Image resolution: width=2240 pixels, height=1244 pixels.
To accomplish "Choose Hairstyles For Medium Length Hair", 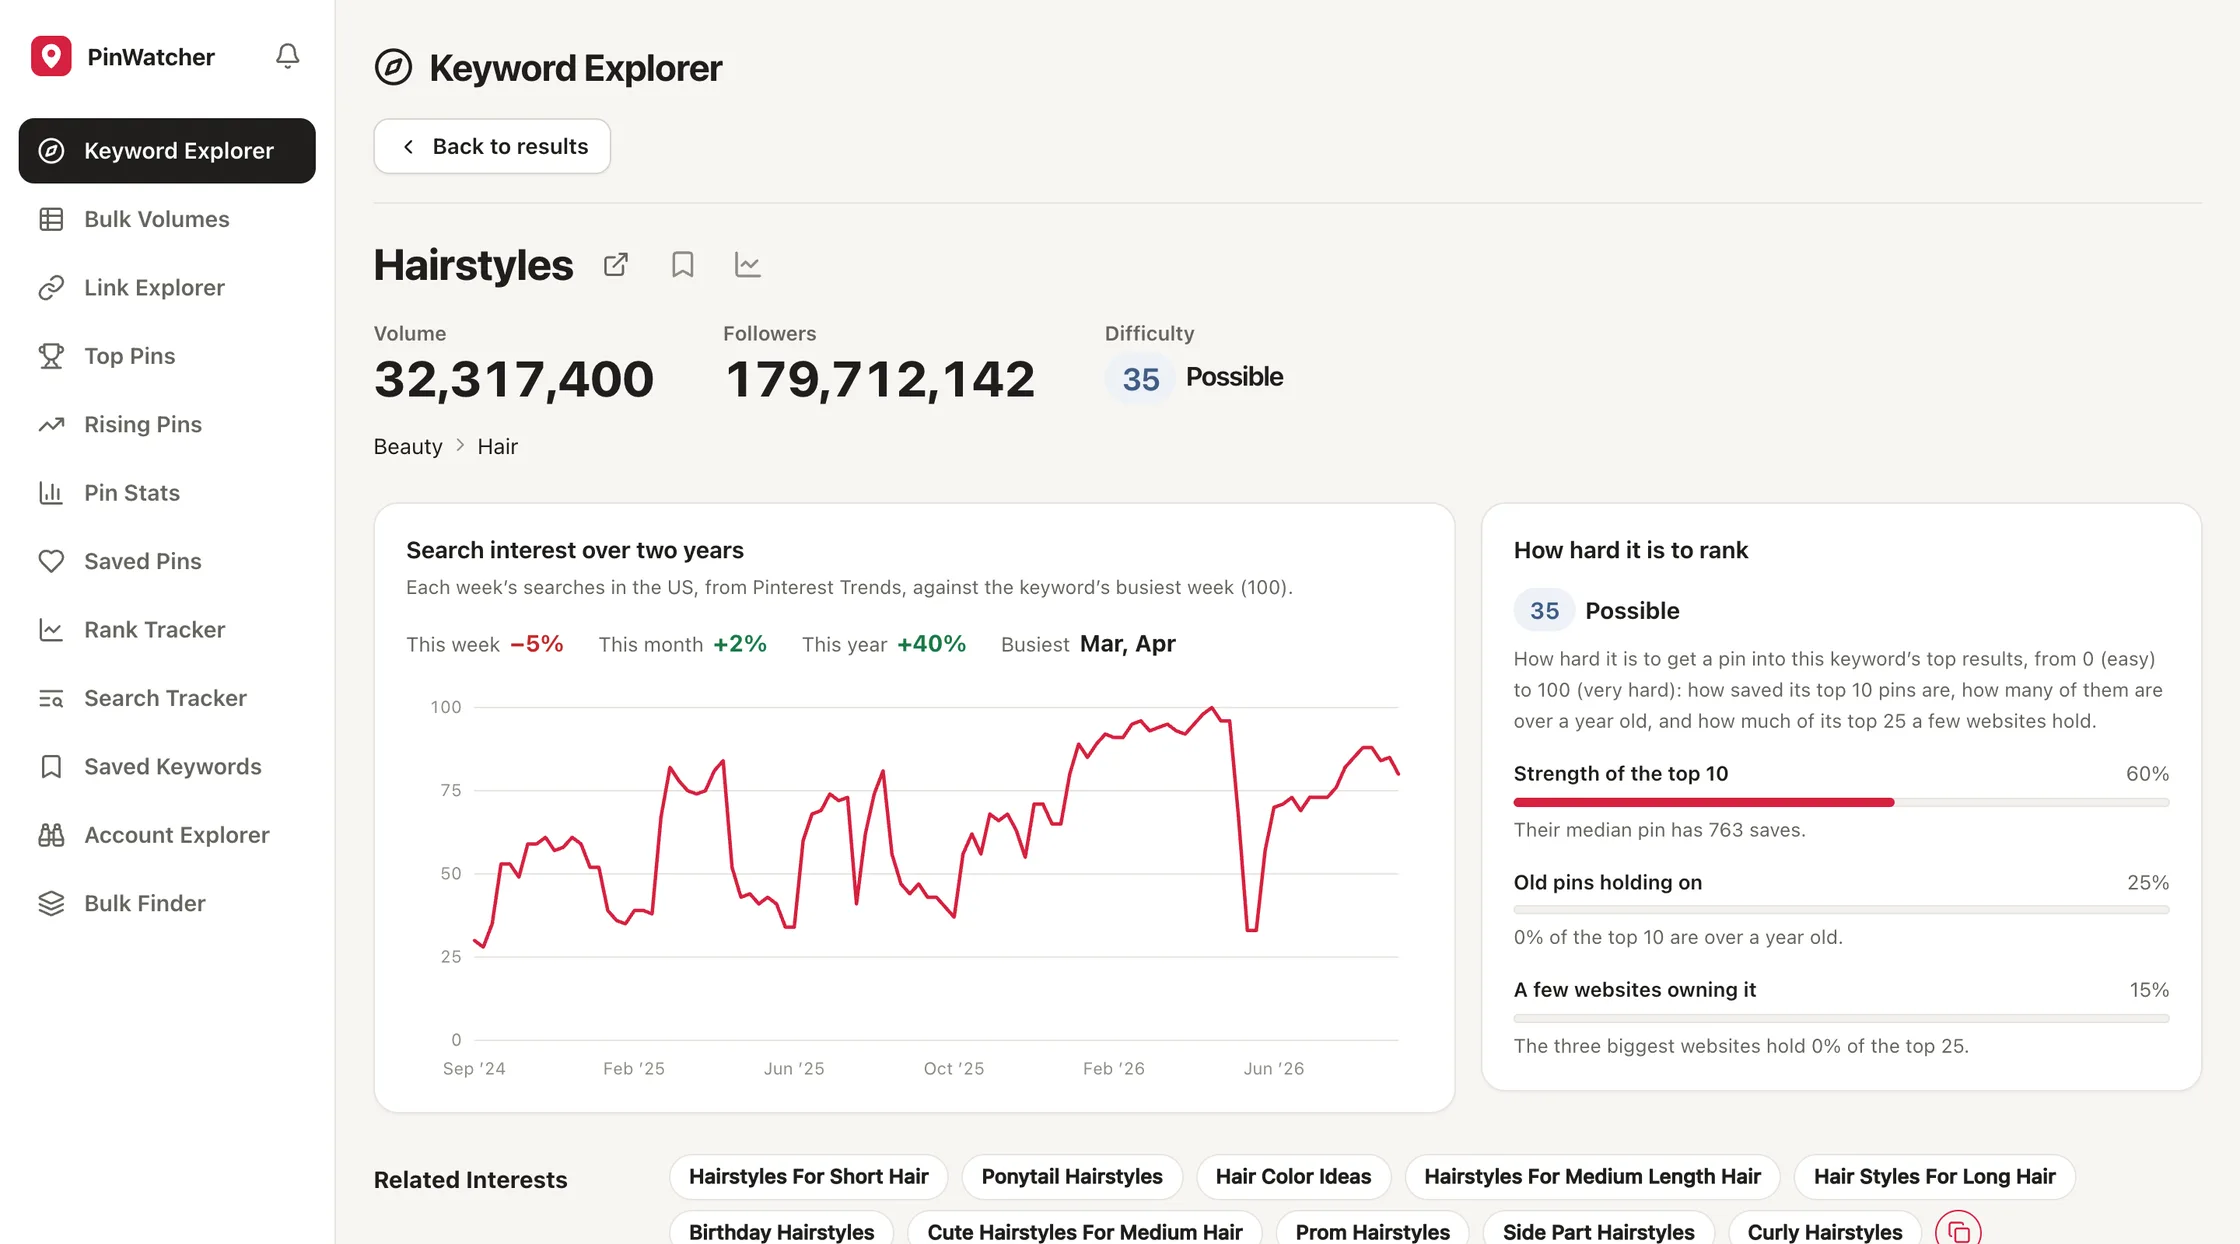I will pos(1592,1177).
